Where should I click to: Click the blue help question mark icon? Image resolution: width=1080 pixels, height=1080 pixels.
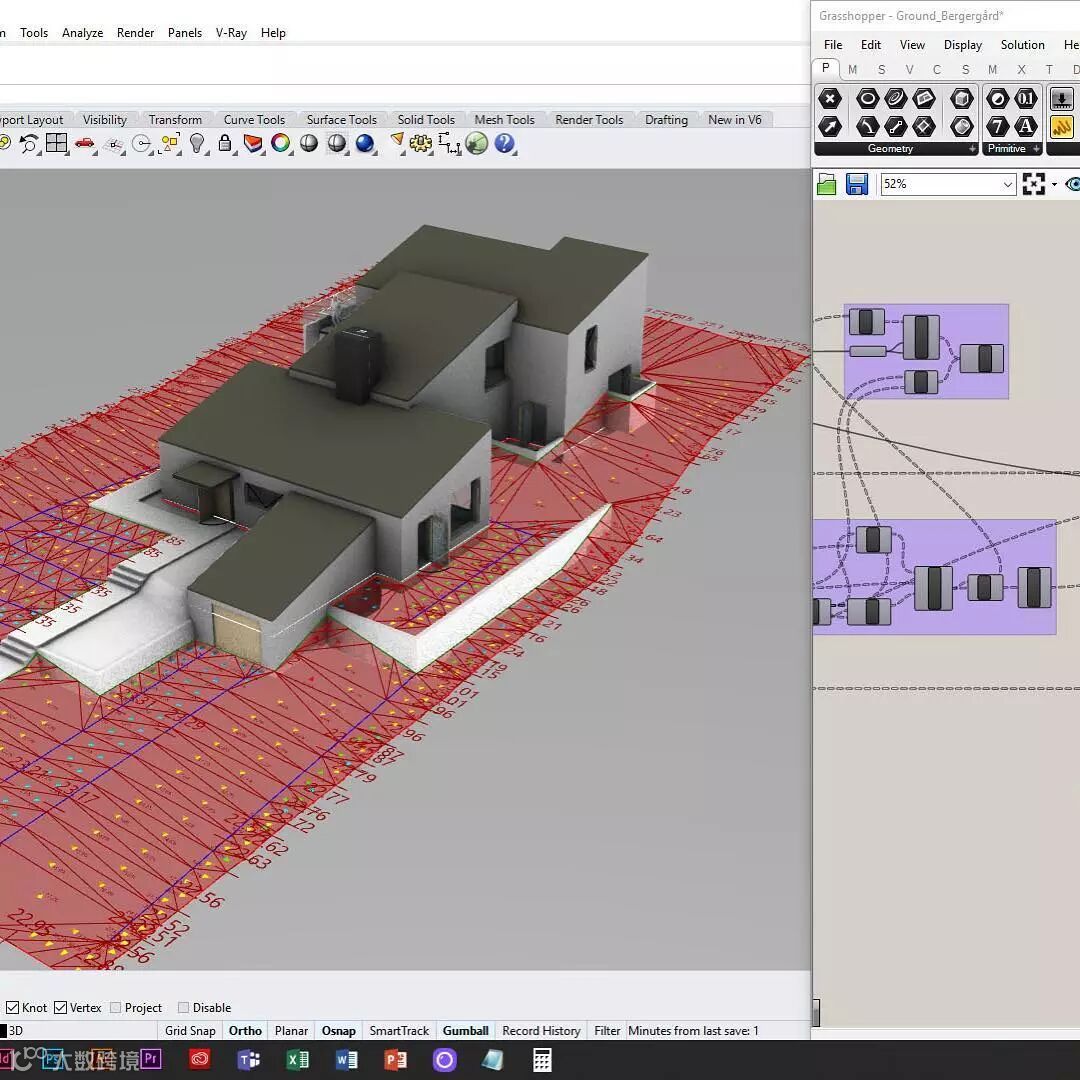point(505,144)
